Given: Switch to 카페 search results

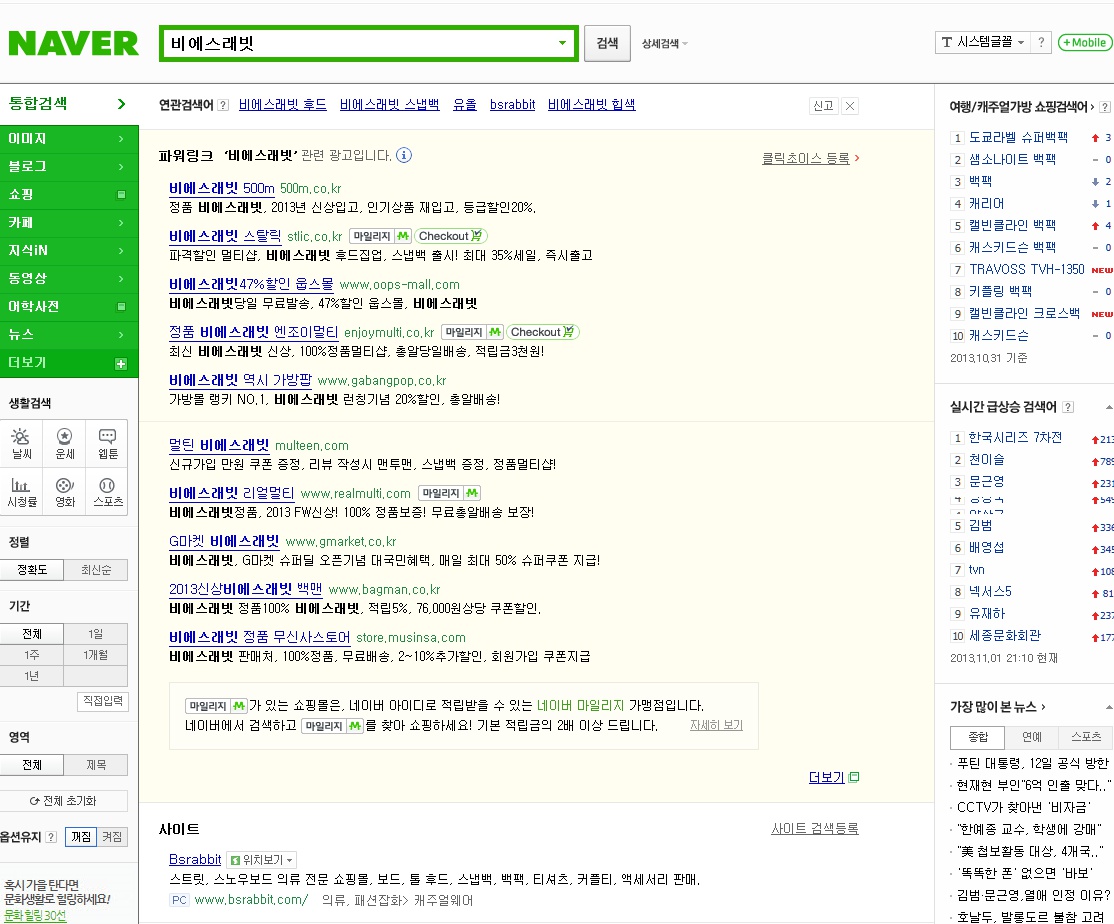Looking at the screenshot, I should click(x=69, y=223).
